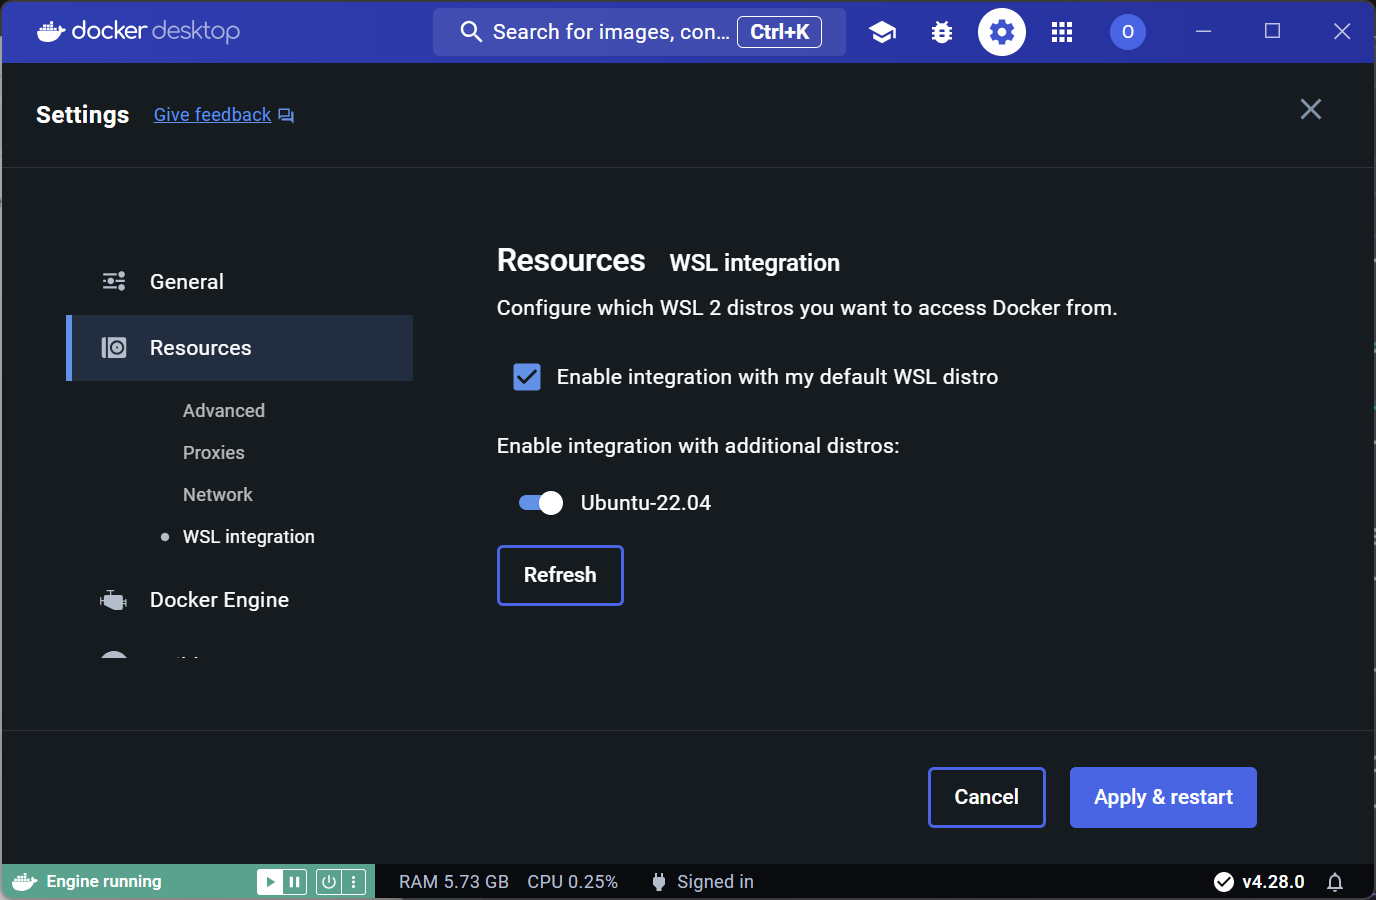Image resolution: width=1376 pixels, height=900 pixels.
Task: Click the plug icon beside Signed in
Action: click(658, 882)
